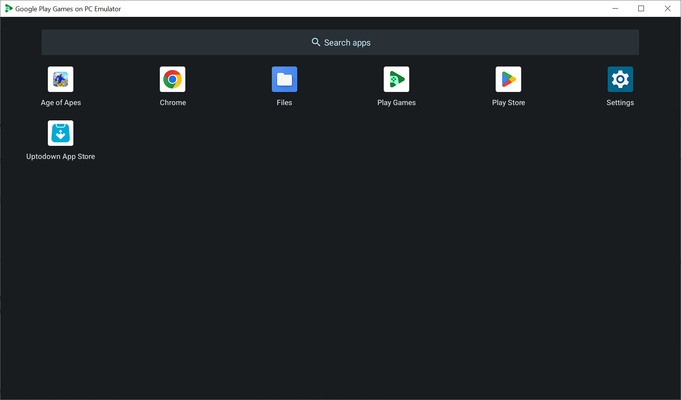This screenshot has width=681, height=400.
Task: Open the Files app icon
Action: click(x=284, y=79)
